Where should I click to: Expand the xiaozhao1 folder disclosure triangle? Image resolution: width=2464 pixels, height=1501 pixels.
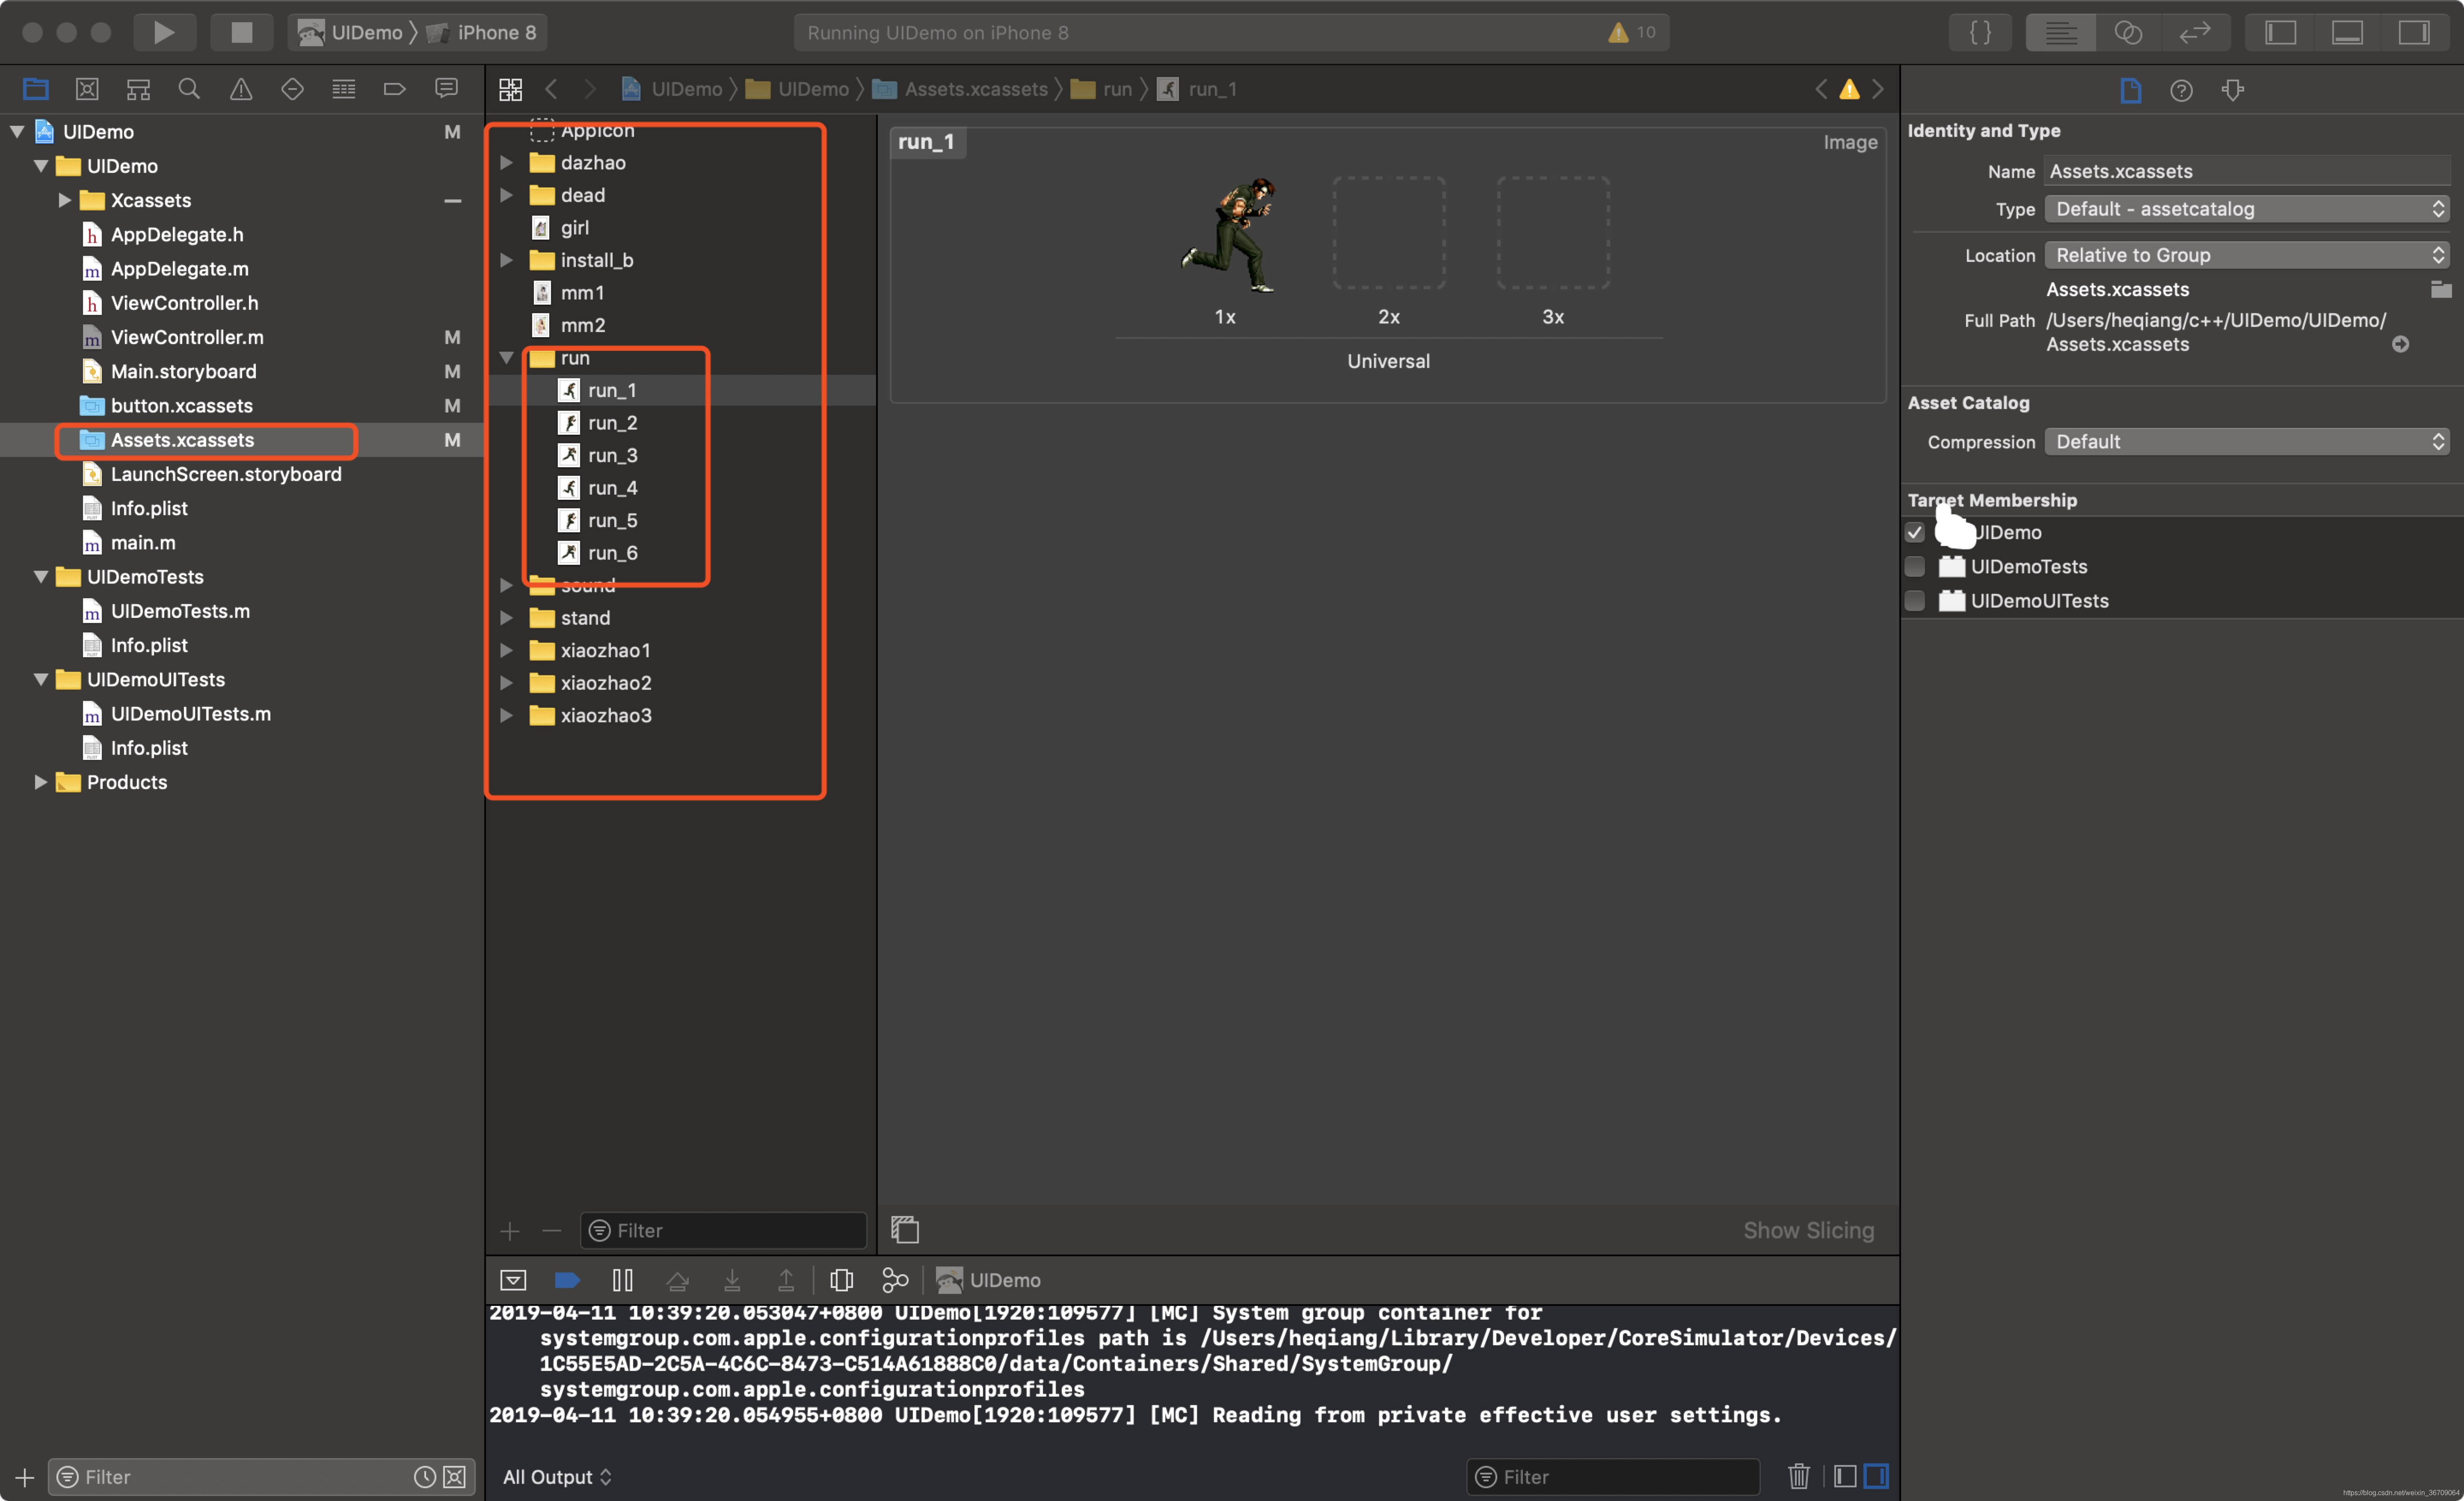(x=506, y=650)
